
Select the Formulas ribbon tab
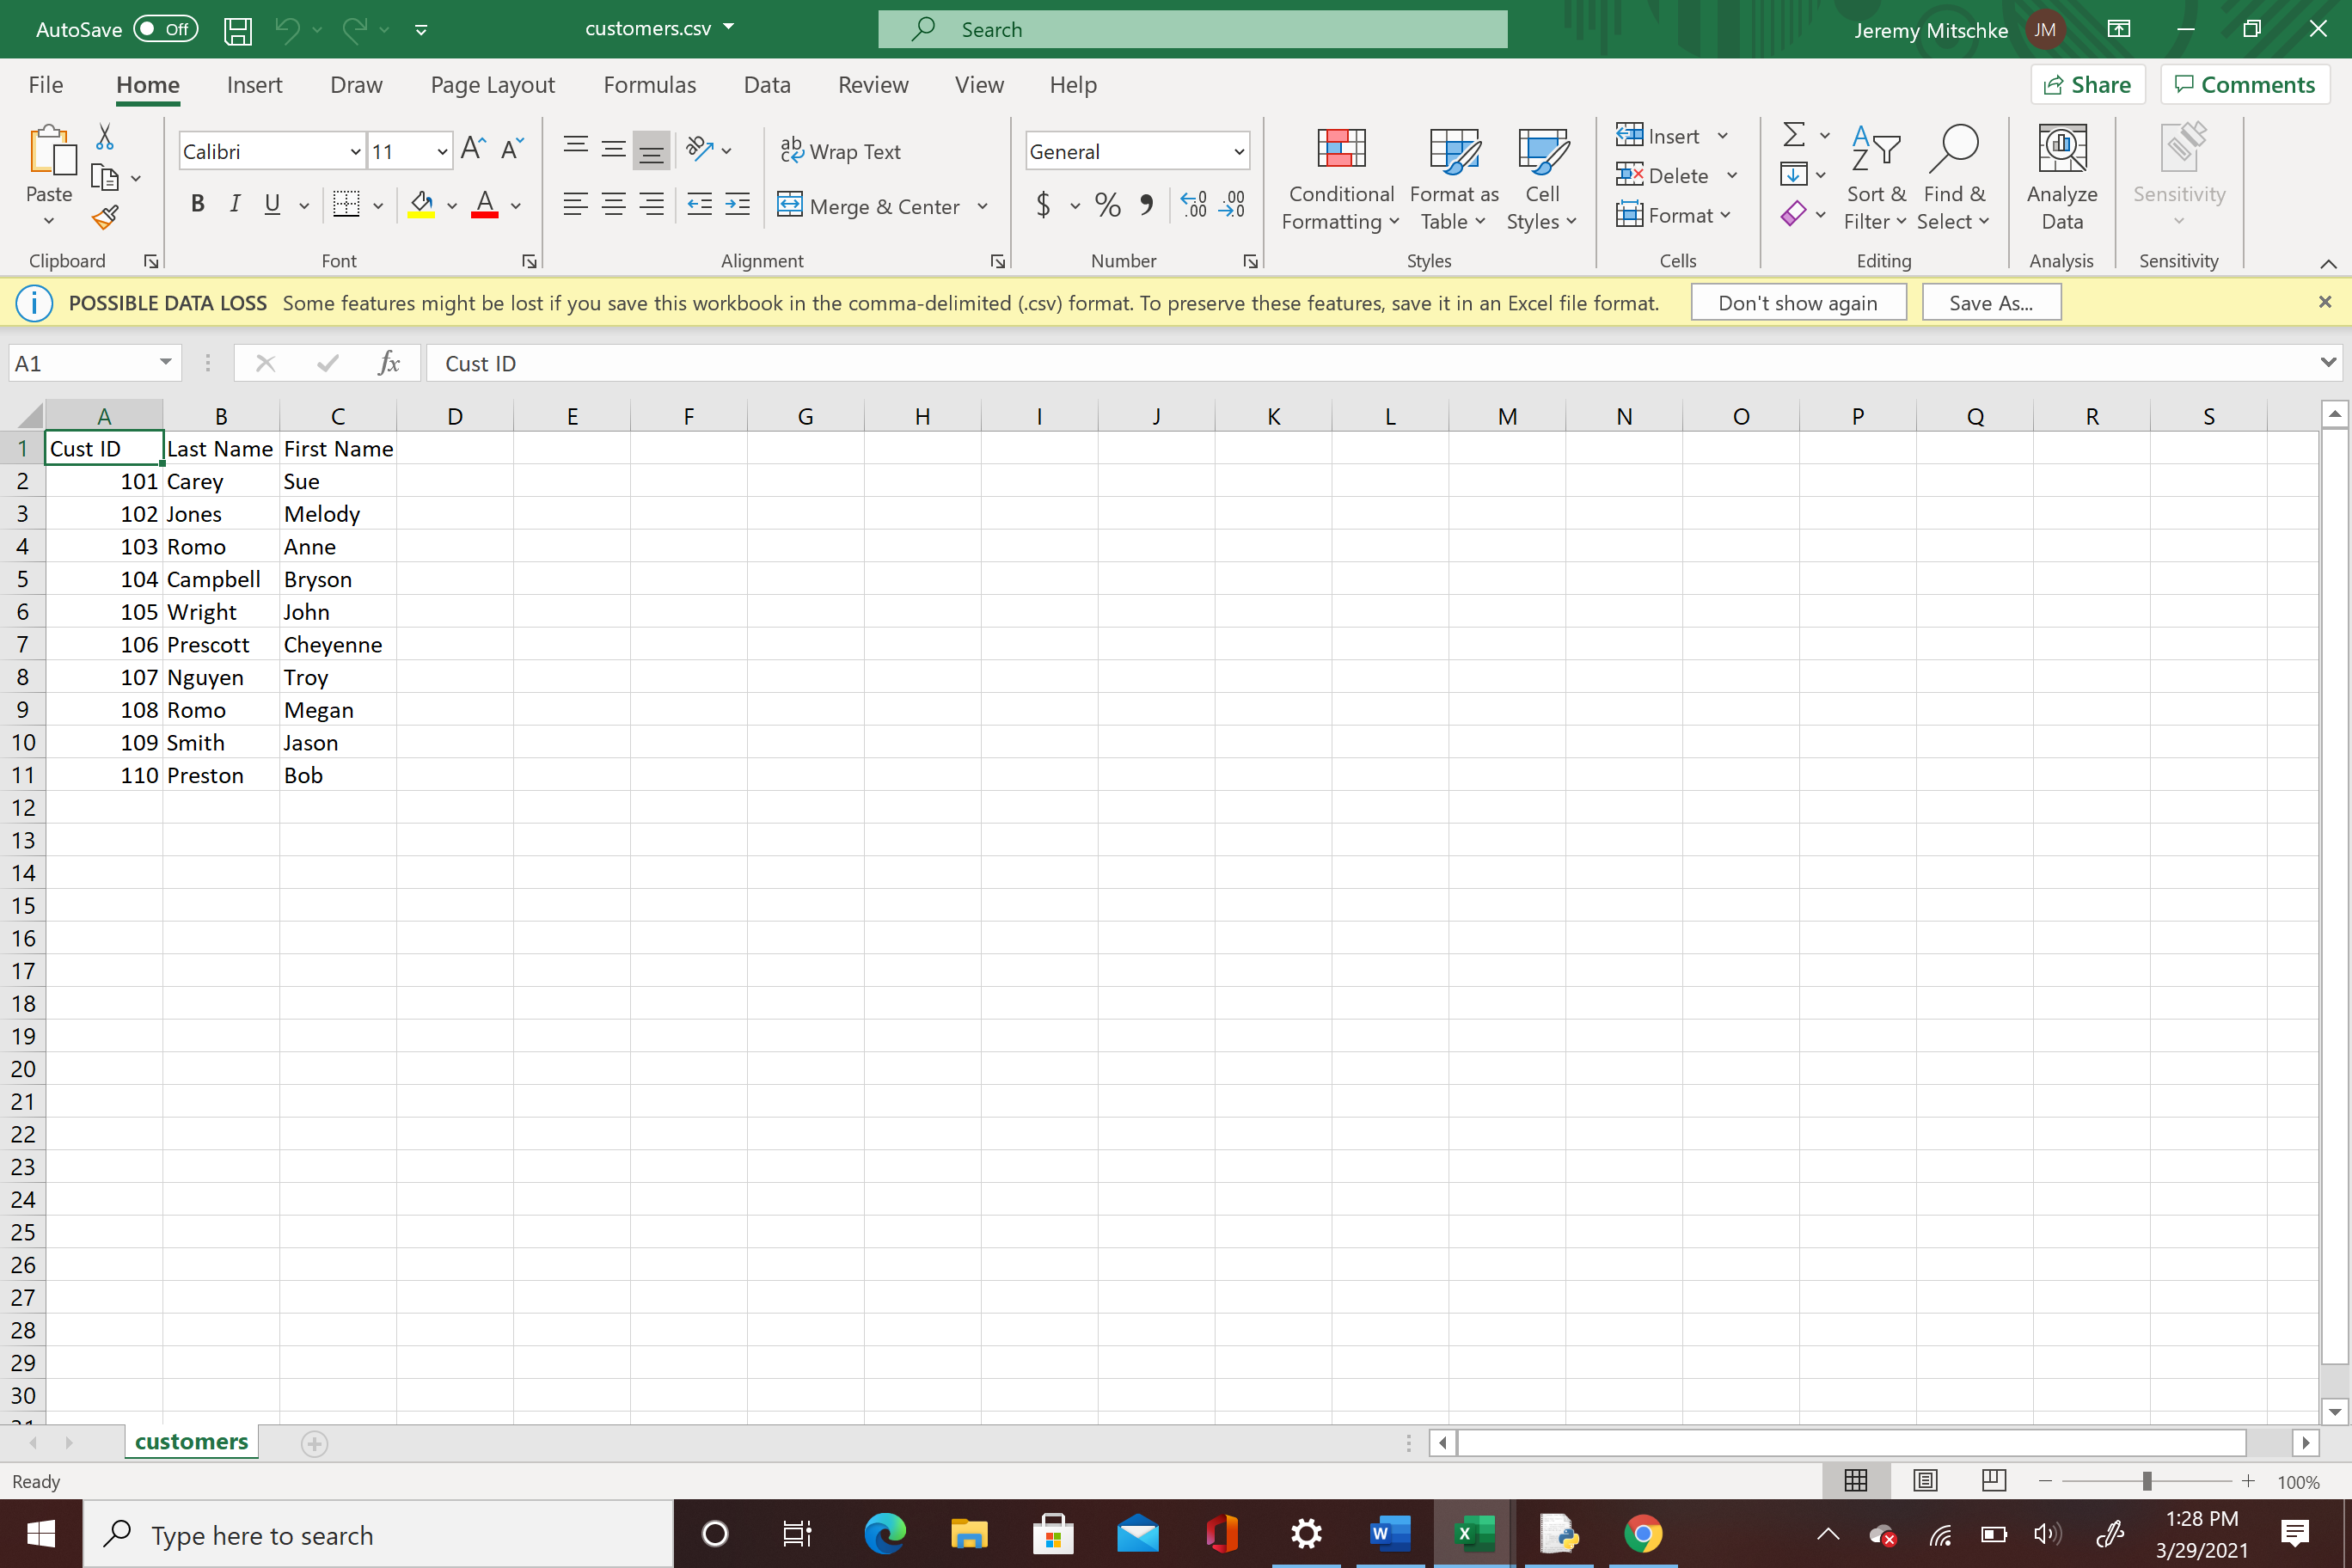click(647, 84)
